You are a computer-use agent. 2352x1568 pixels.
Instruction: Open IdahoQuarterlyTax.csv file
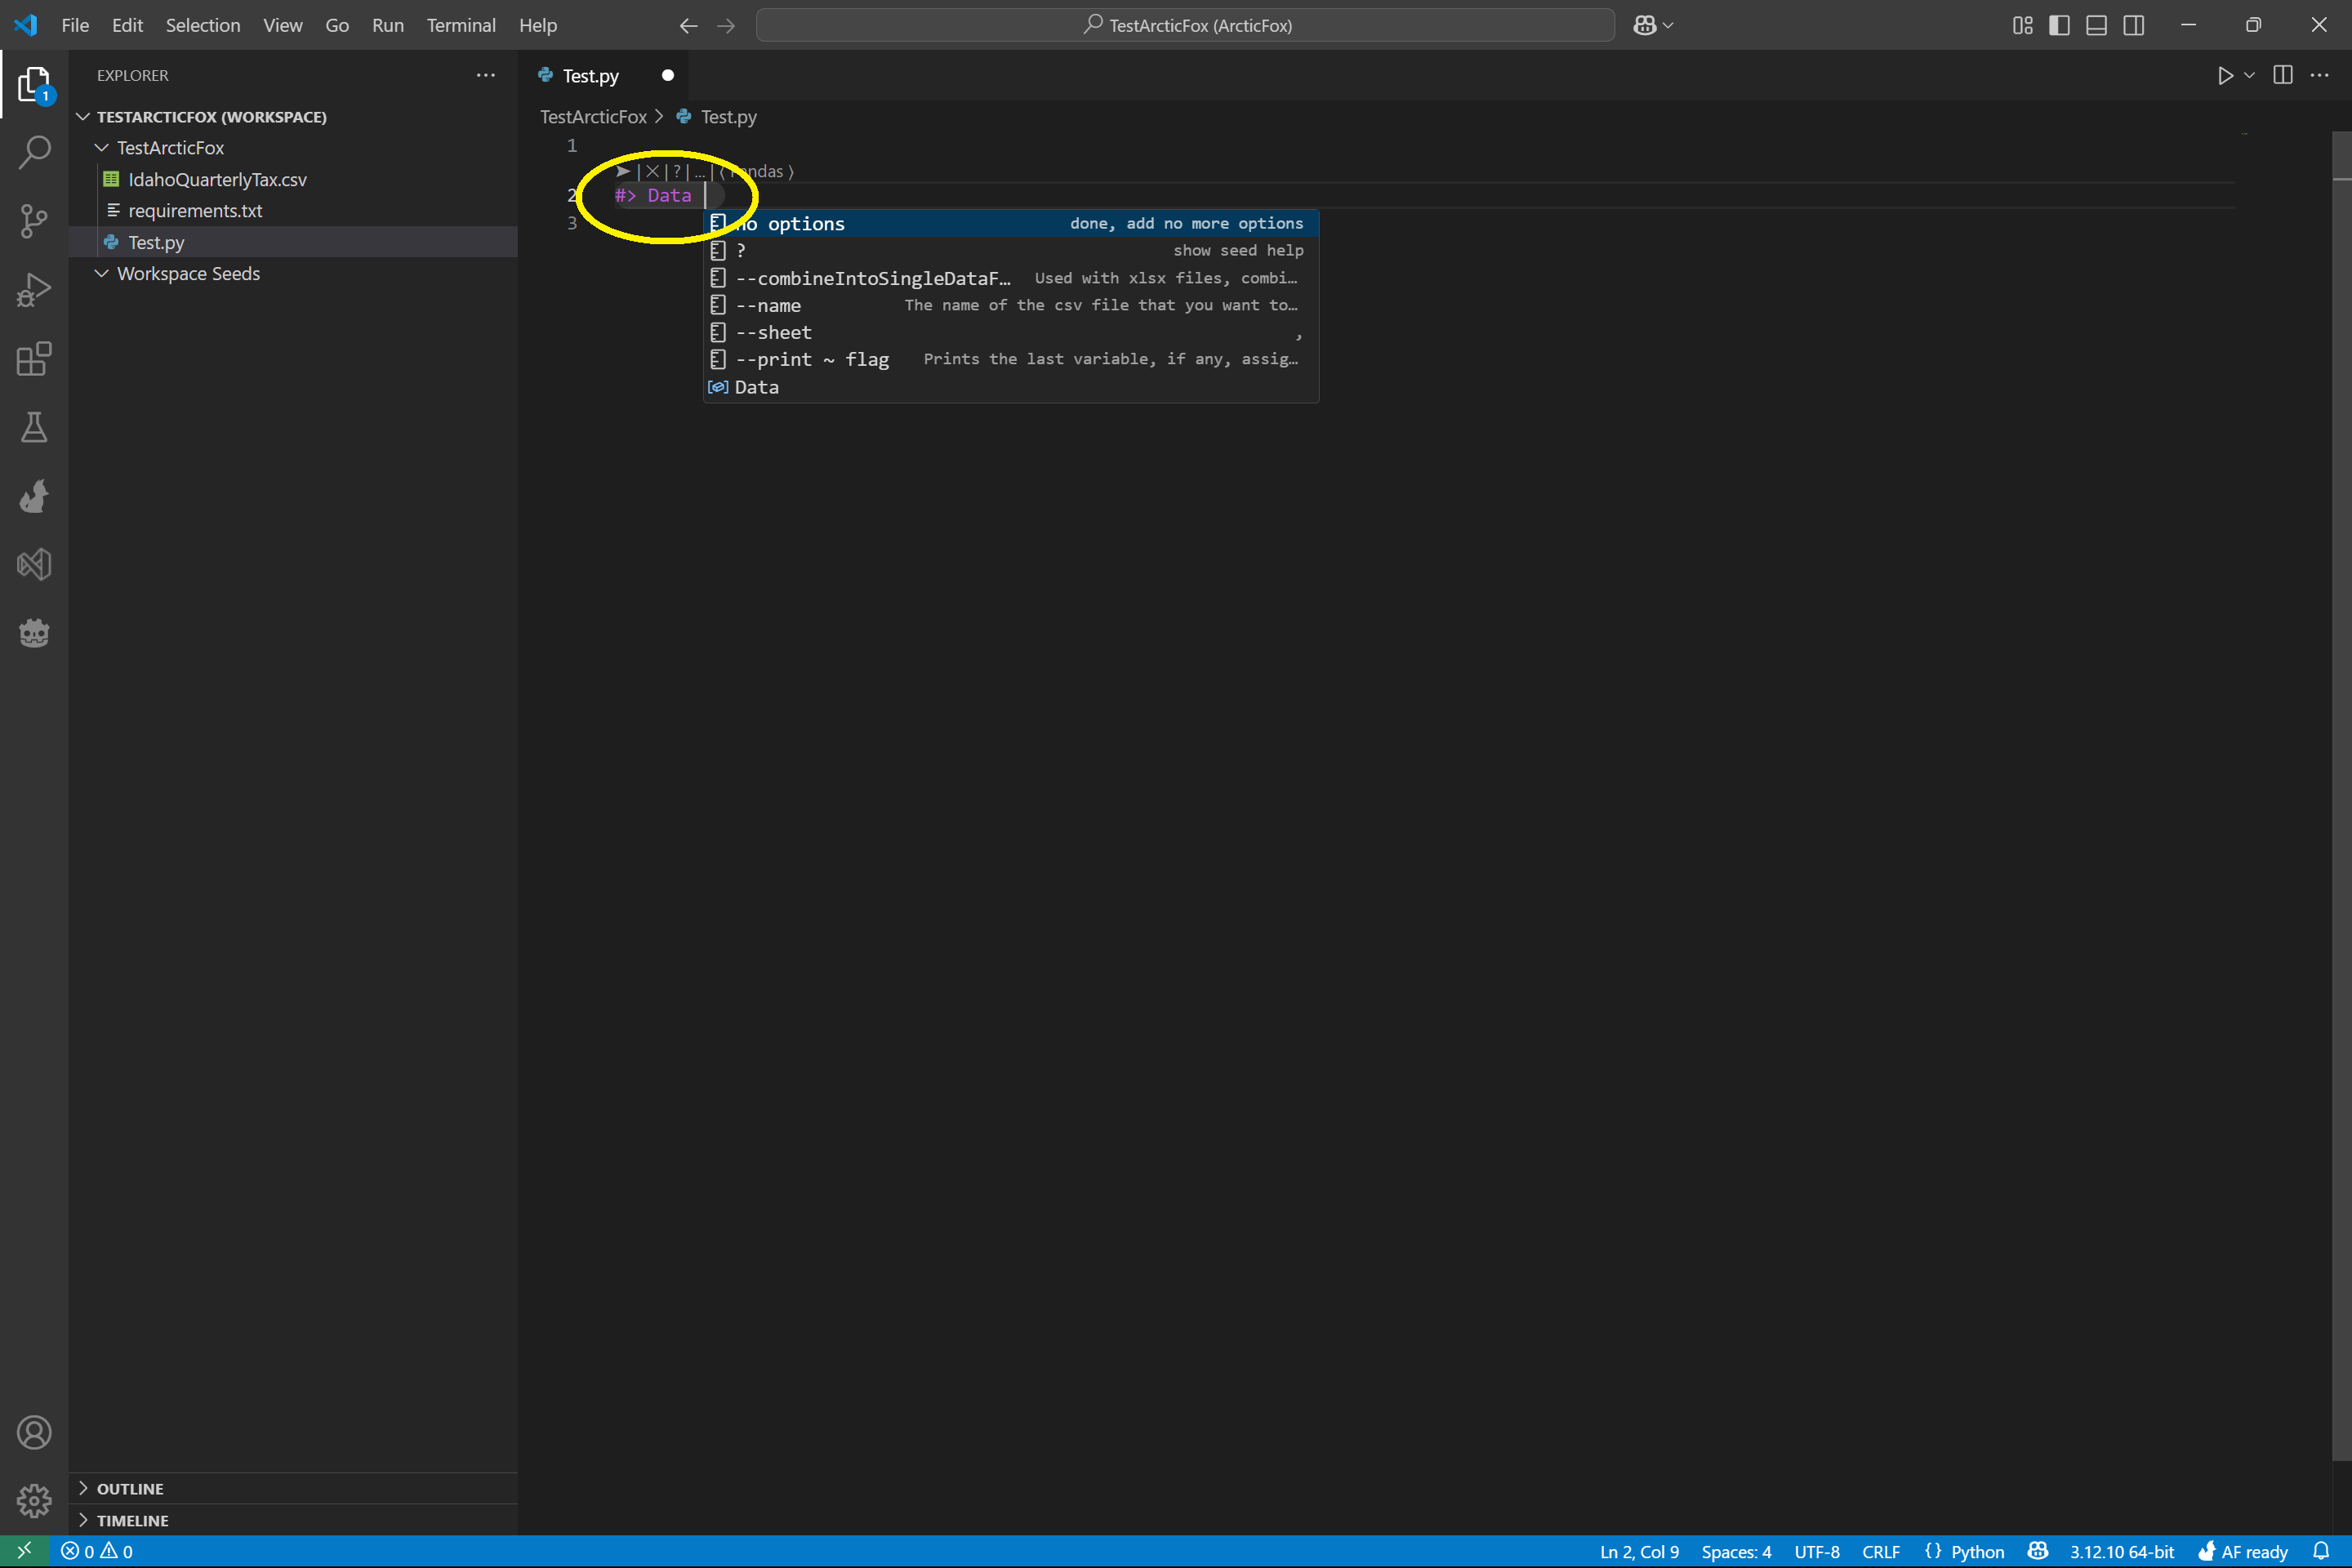pyautogui.click(x=217, y=180)
